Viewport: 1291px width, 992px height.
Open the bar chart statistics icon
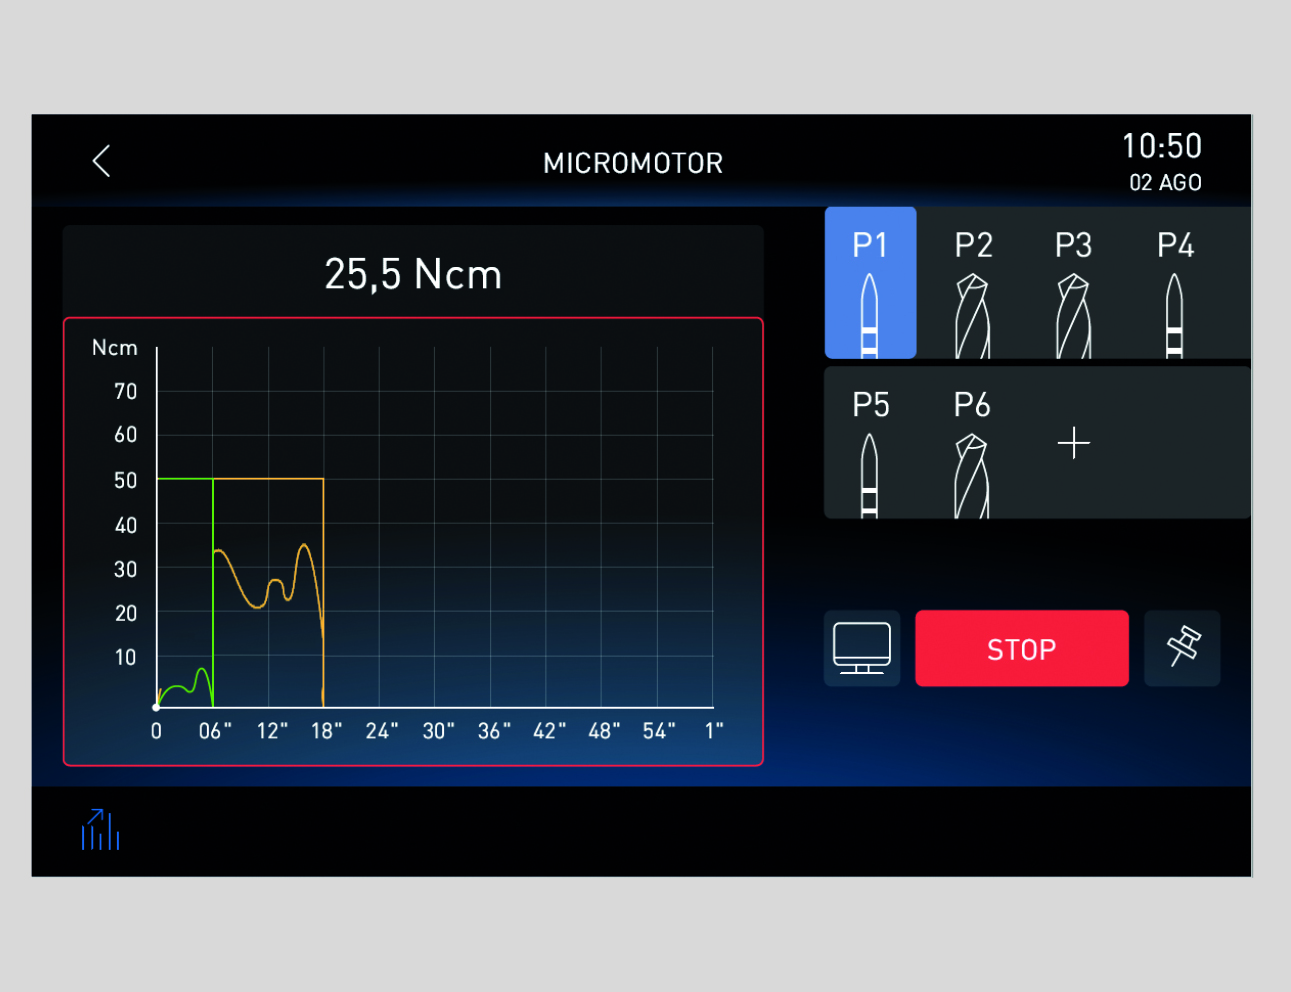100,830
